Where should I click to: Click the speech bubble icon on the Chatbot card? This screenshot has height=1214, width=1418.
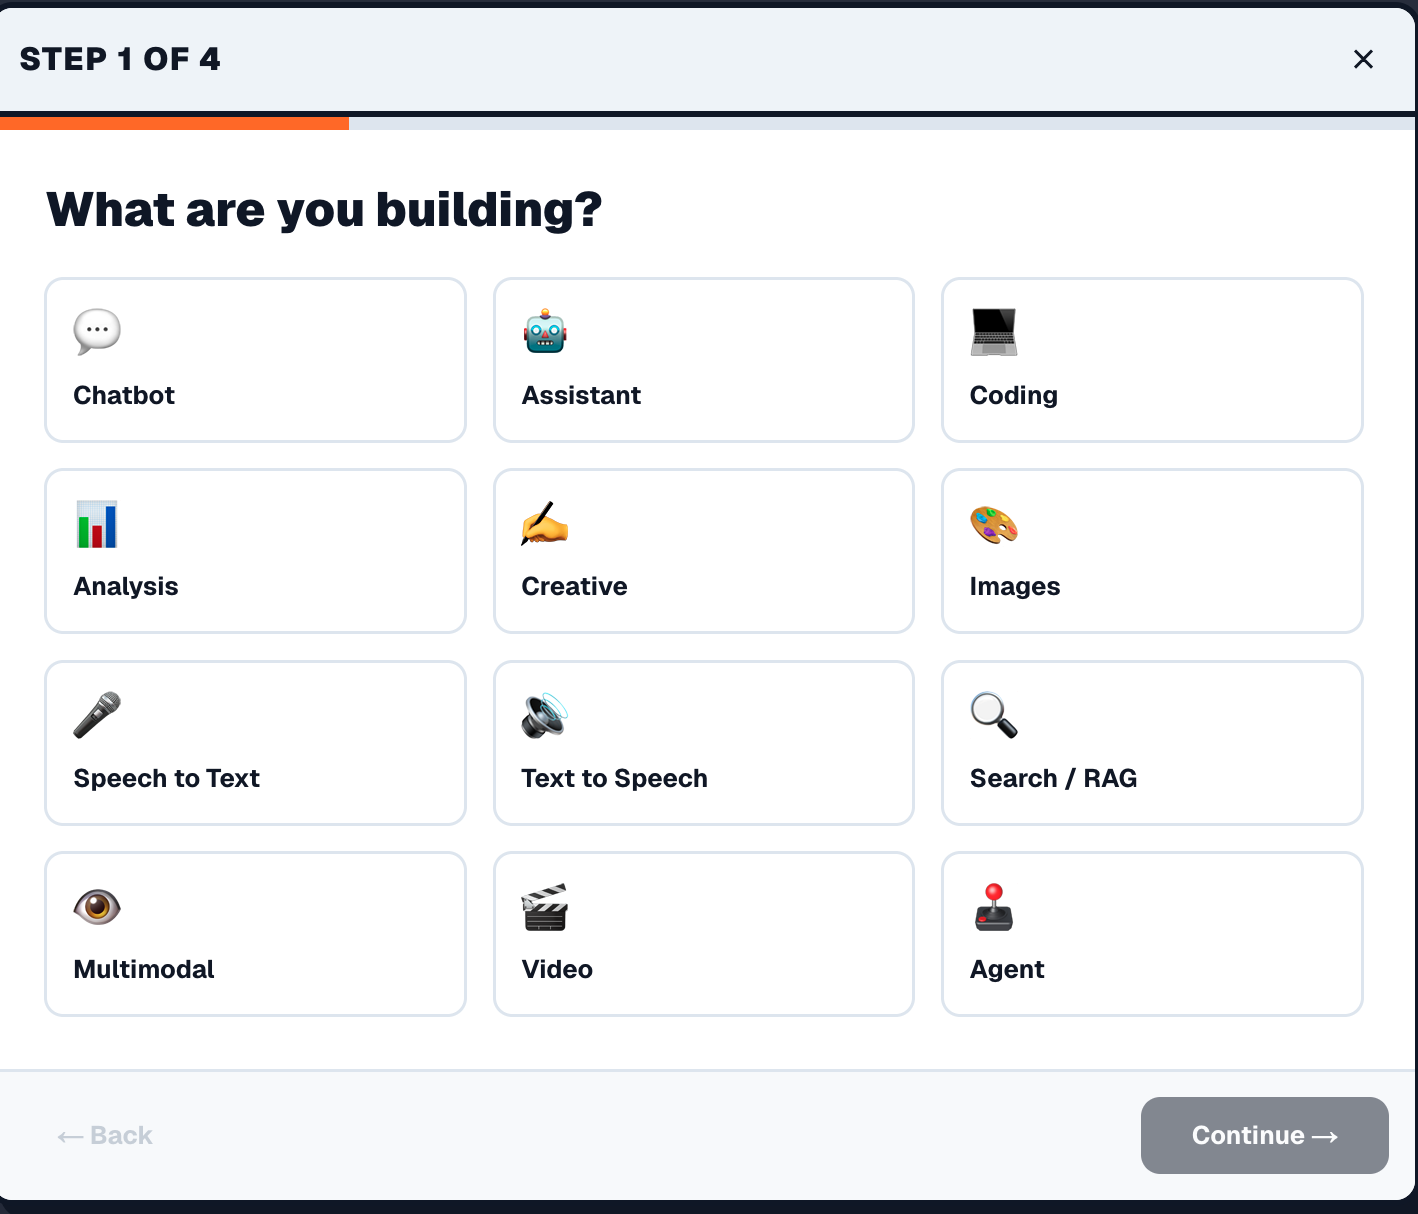[x=96, y=331]
